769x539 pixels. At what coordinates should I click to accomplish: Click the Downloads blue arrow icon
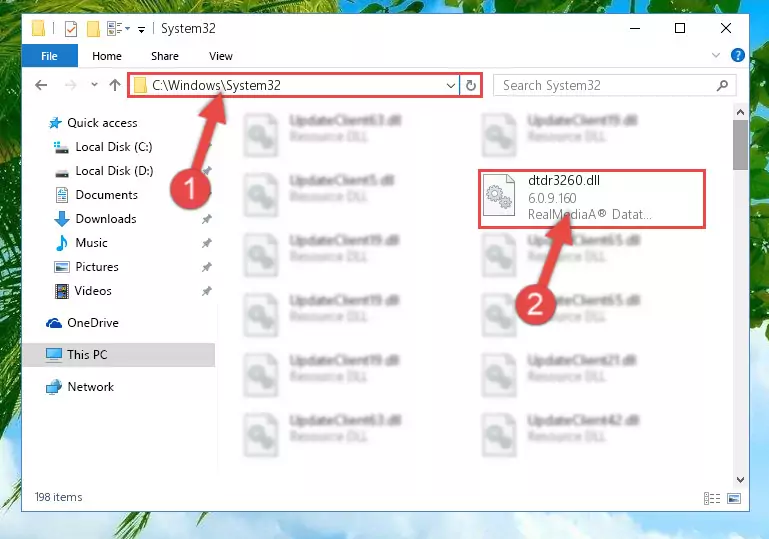tap(62, 219)
